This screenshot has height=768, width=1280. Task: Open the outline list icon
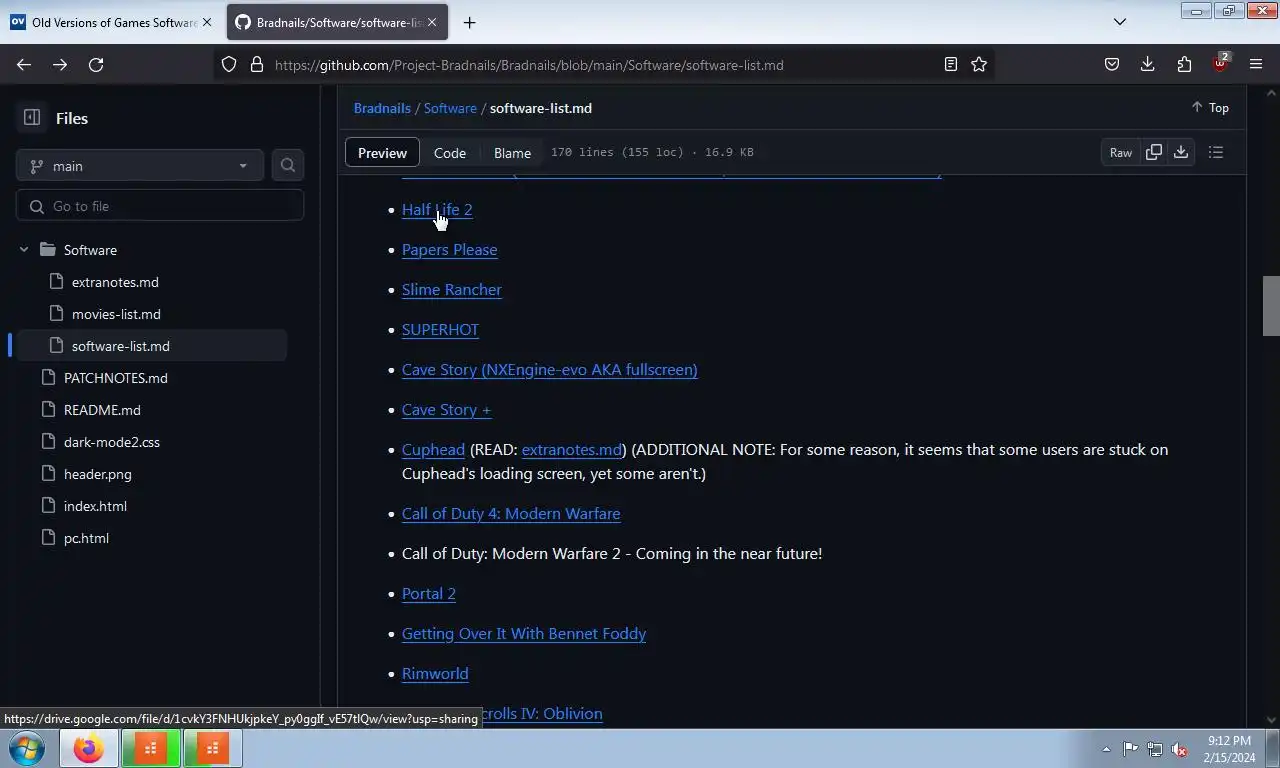(x=1216, y=152)
